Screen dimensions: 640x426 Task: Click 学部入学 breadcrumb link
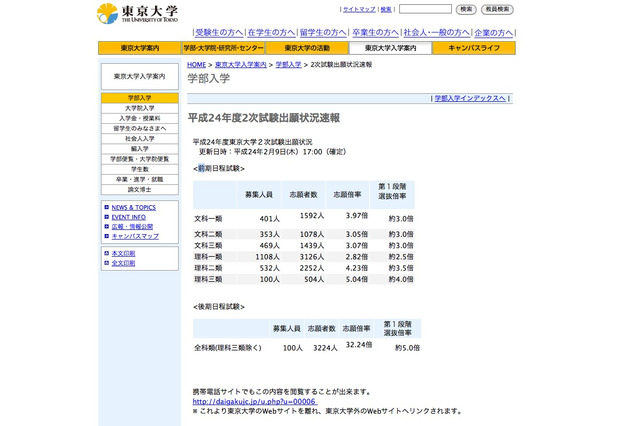click(289, 64)
